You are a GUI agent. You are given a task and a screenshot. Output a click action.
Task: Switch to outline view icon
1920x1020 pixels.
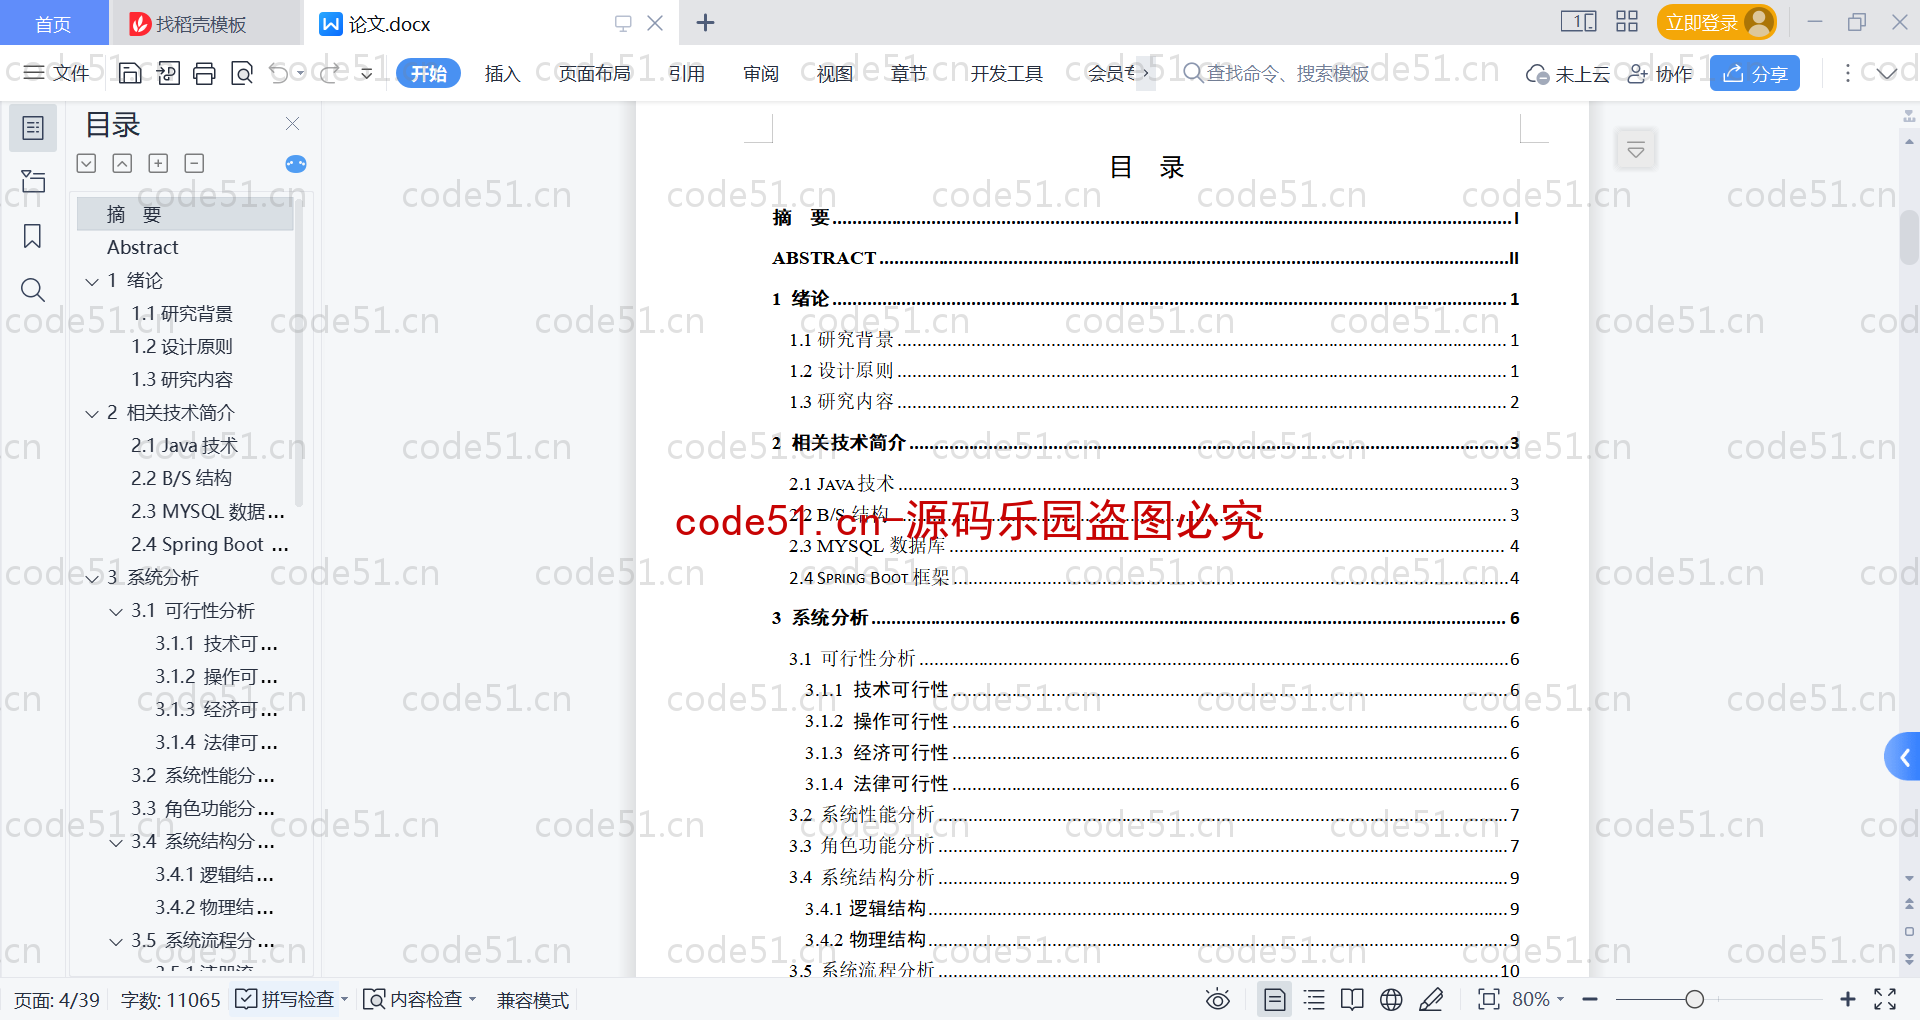[x=1314, y=999]
